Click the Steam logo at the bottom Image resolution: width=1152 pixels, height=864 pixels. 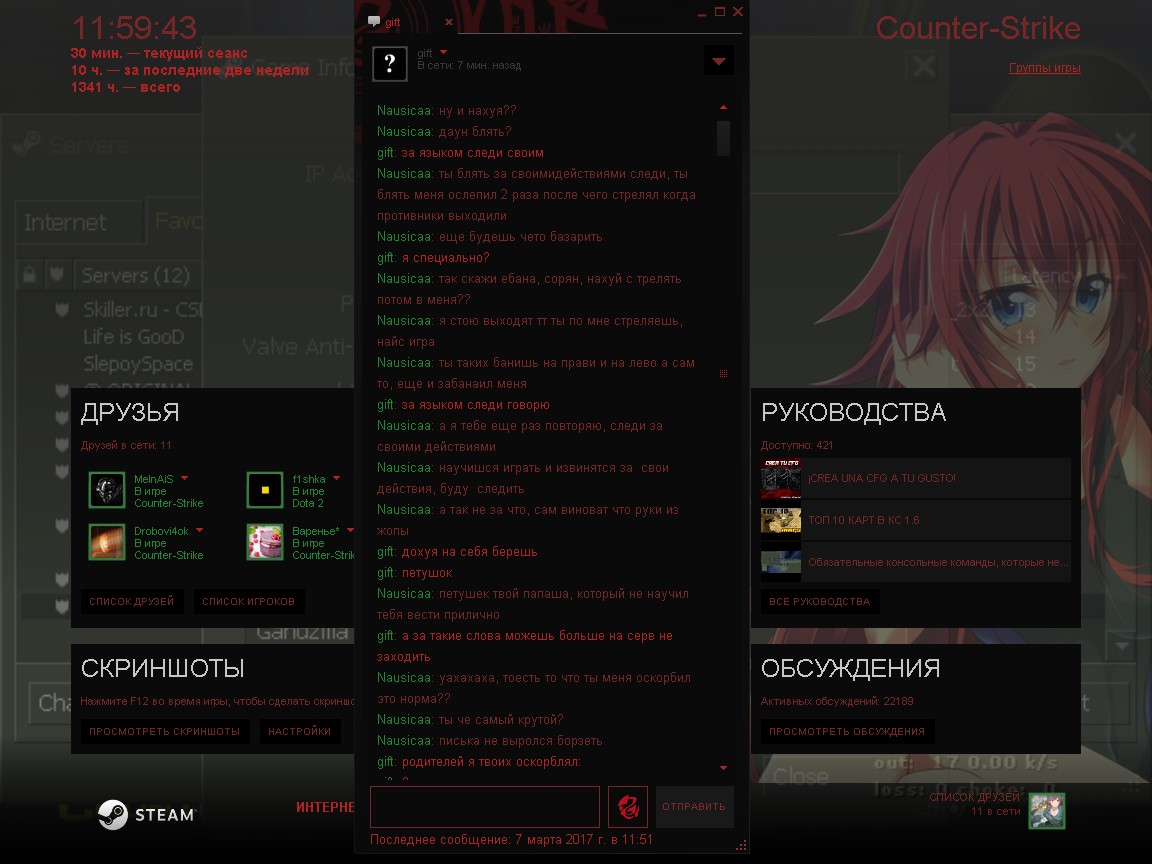tap(147, 815)
